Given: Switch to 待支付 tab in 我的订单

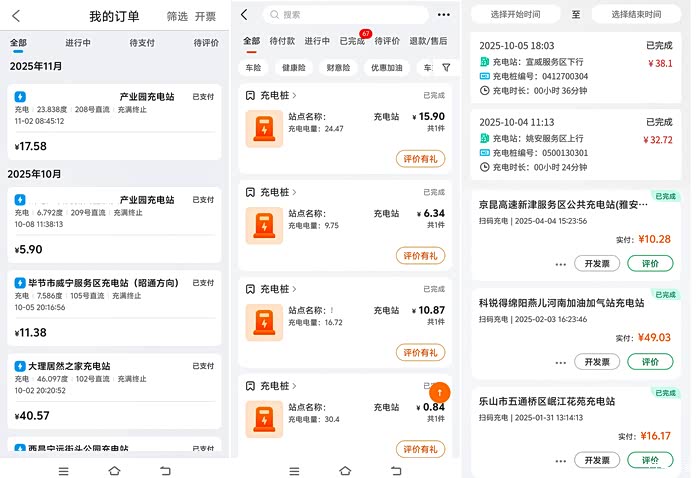Looking at the screenshot, I should pos(142,43).
